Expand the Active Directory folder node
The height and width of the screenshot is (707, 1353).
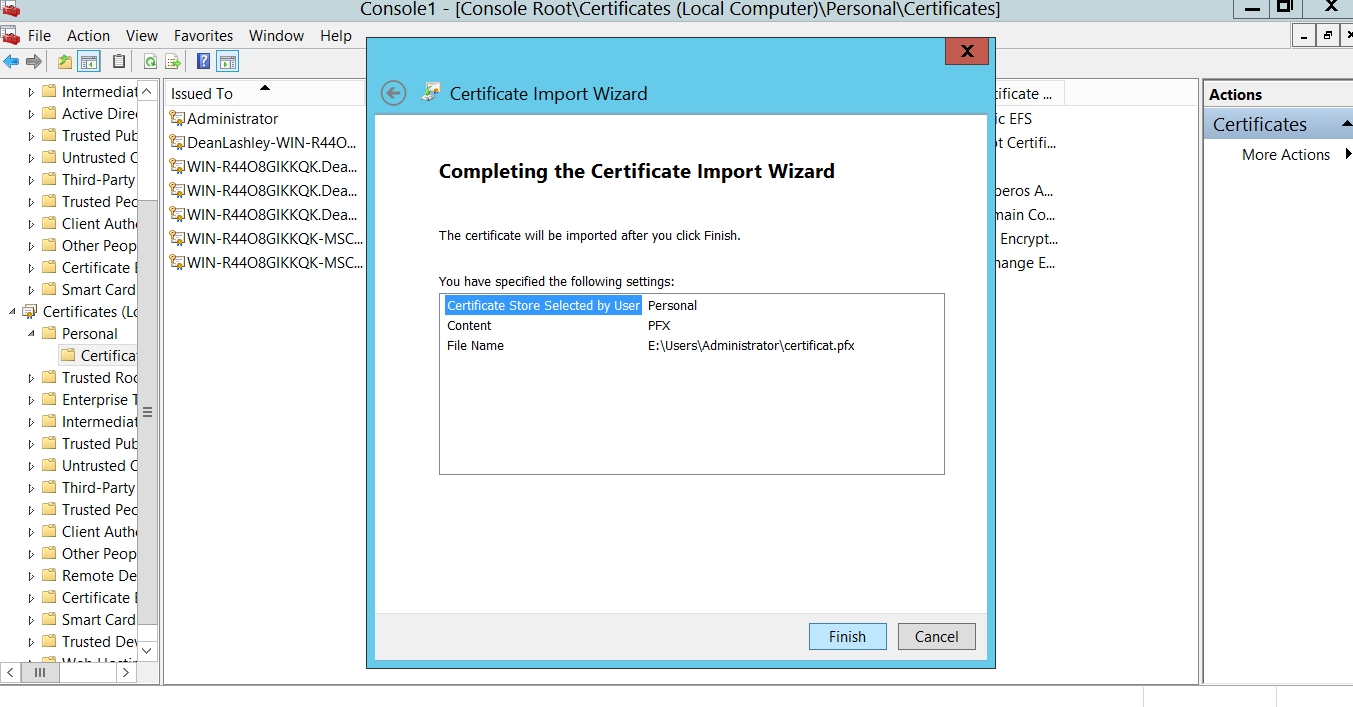pos(31,114)
